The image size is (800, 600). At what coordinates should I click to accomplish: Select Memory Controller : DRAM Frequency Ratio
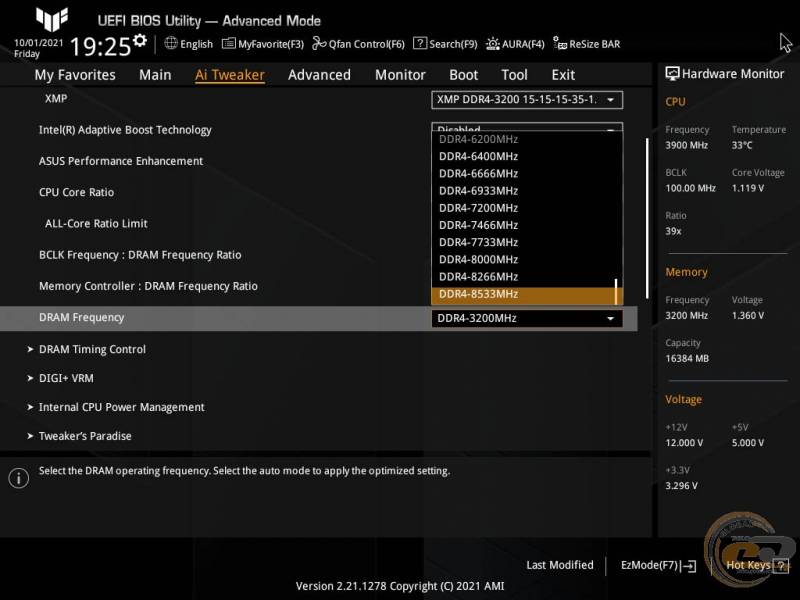[148, 286]
